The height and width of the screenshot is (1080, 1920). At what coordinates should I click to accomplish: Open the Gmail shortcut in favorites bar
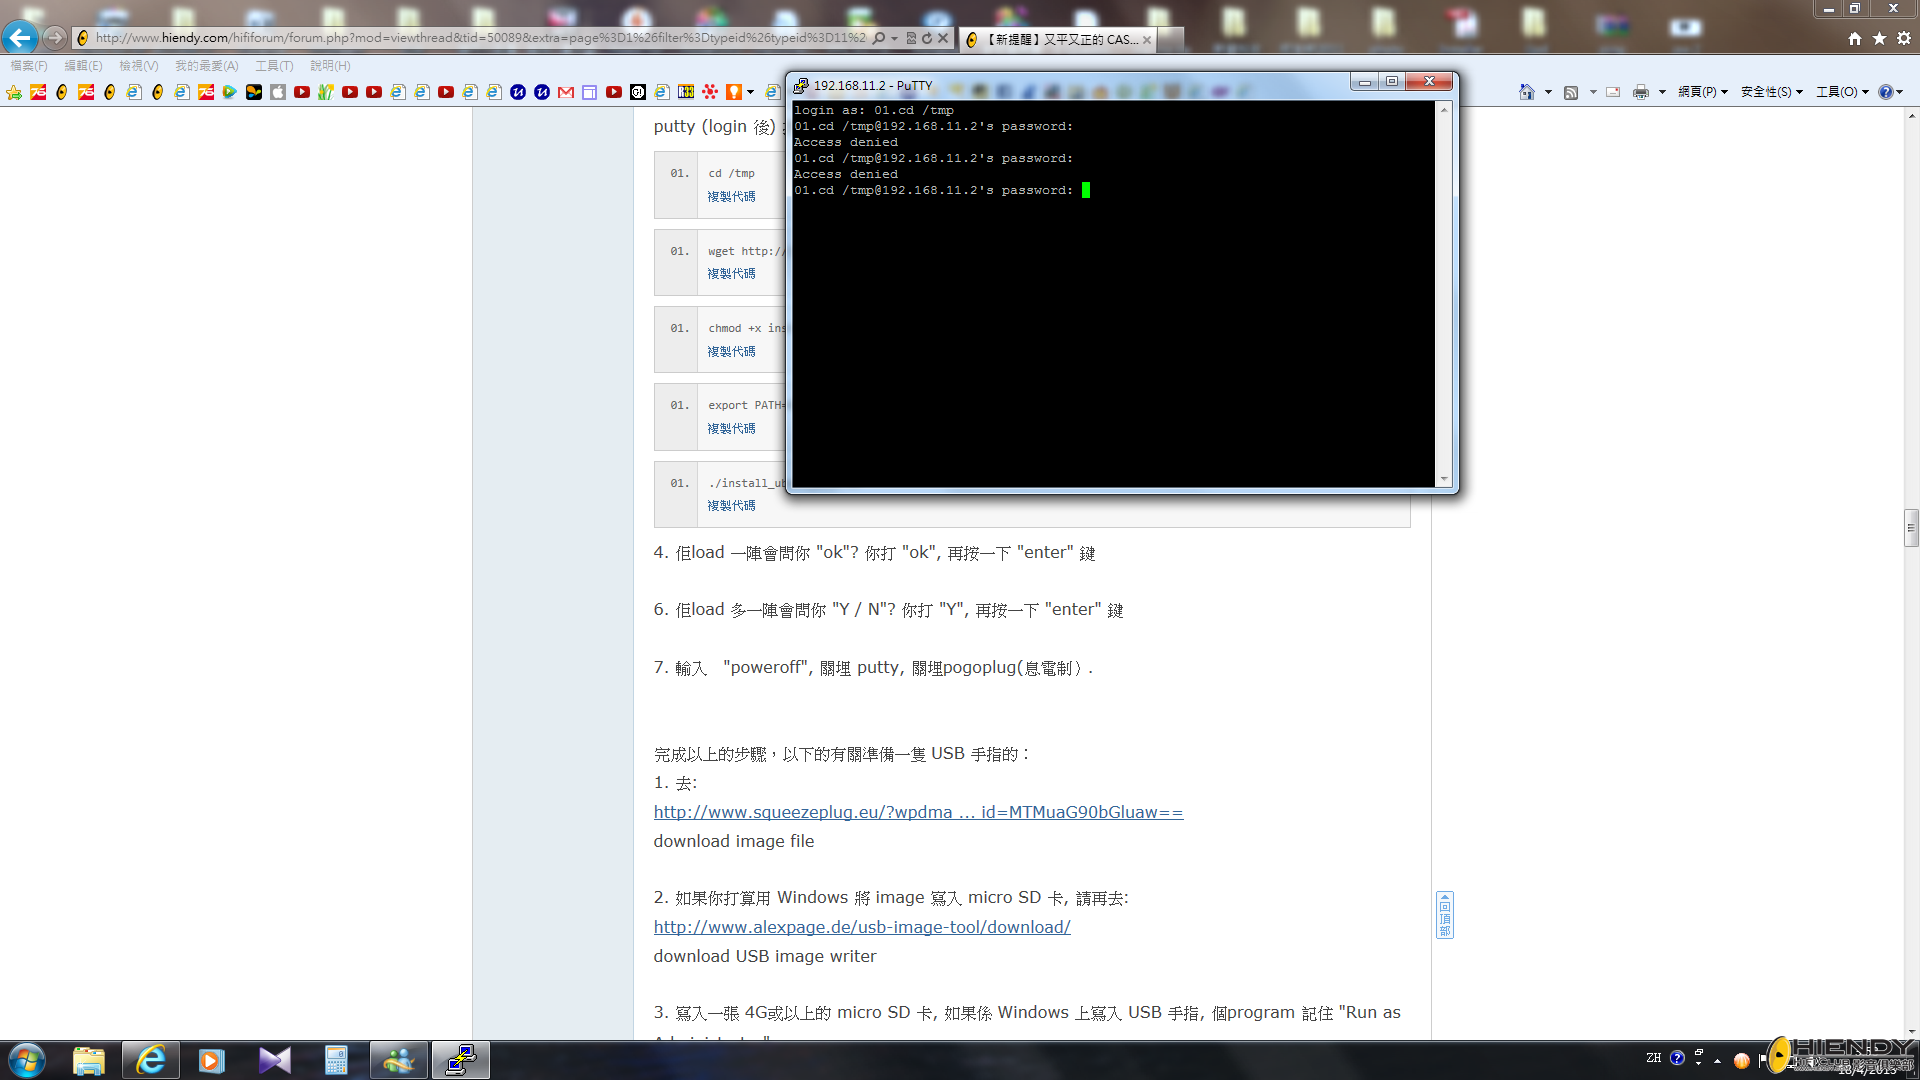(x=566, y=92)
